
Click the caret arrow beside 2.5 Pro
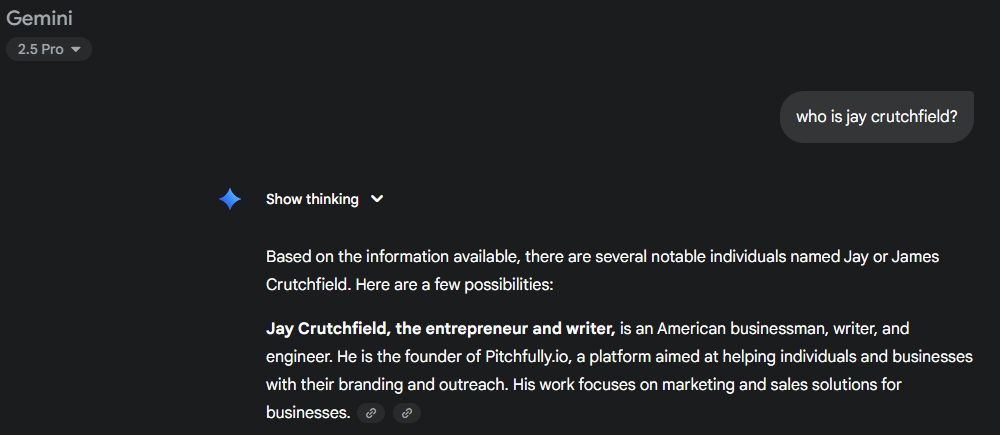(75, 49)
